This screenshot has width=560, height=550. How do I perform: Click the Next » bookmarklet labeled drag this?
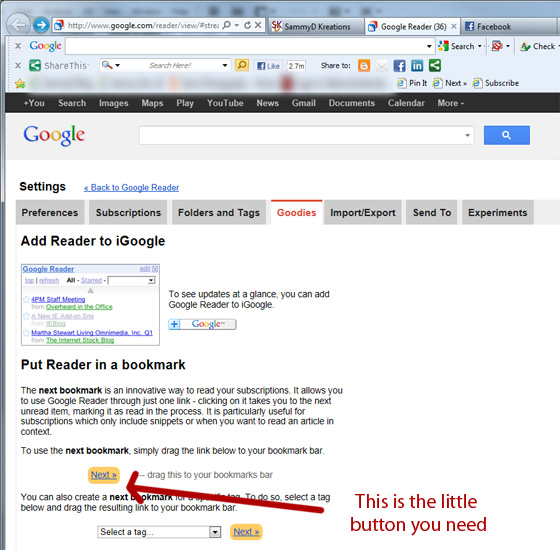pyautogui.click(x=104, y=475)
